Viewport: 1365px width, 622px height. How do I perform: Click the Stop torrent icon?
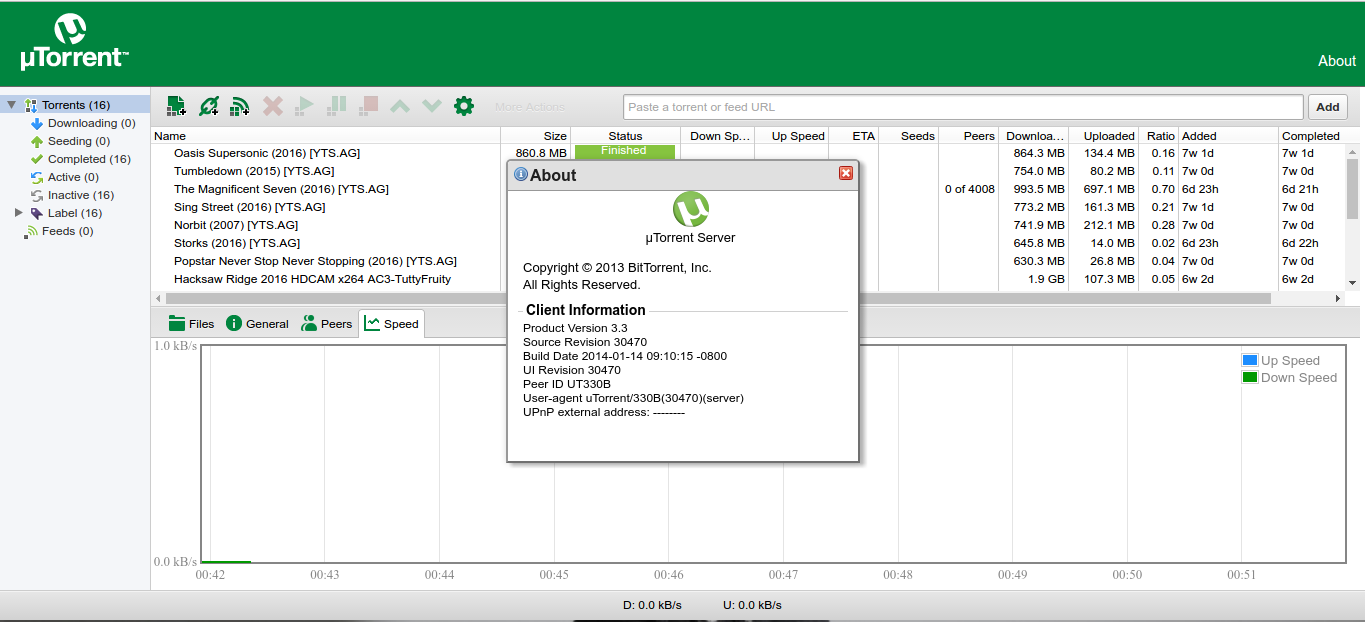[x=369, y=106]
